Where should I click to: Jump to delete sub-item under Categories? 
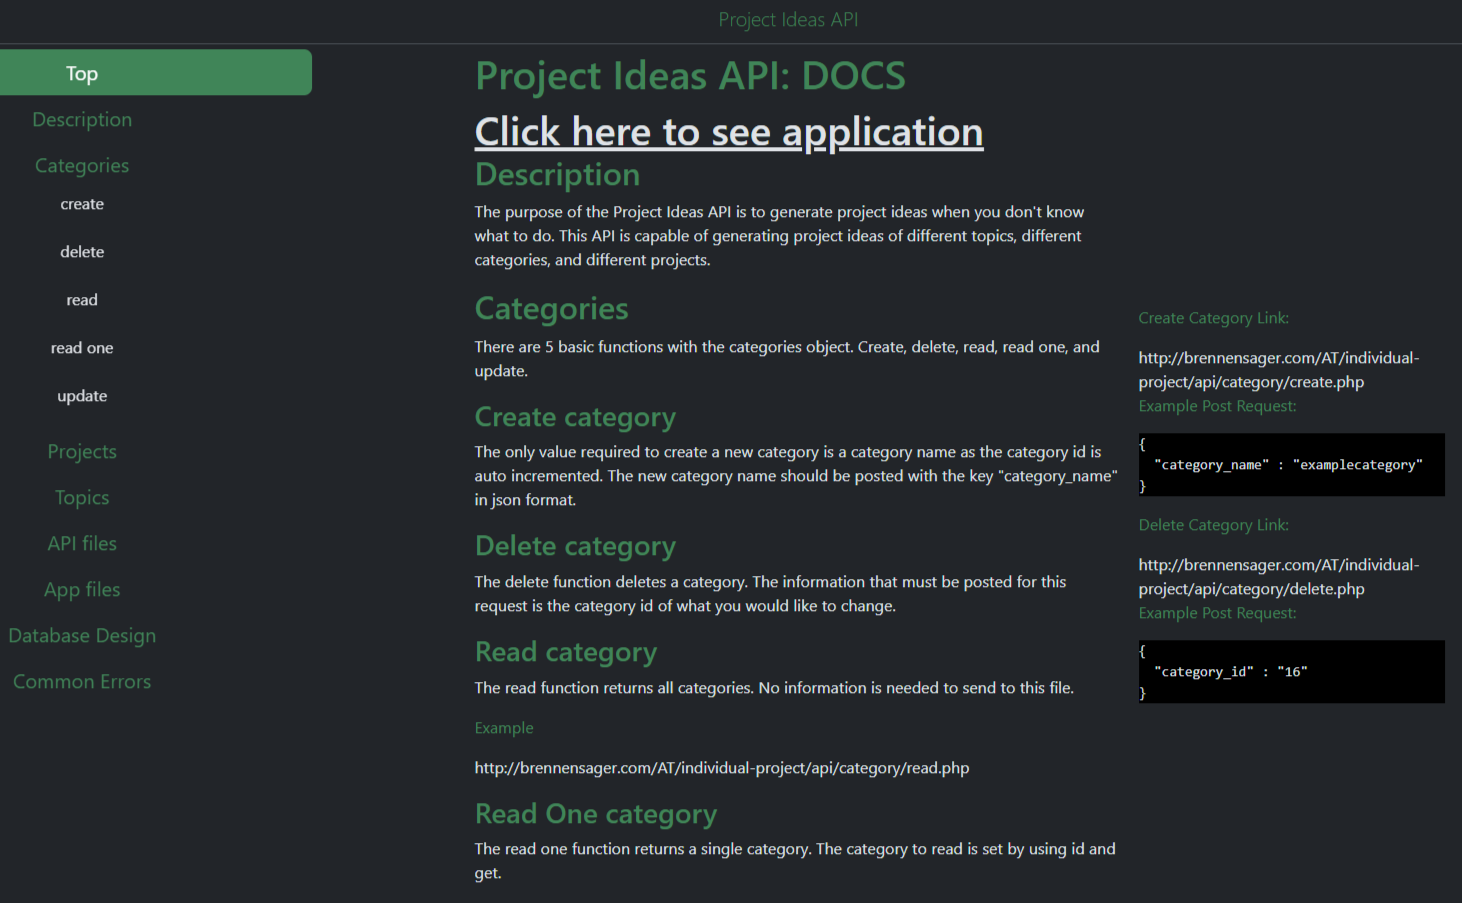pos(82,252)
